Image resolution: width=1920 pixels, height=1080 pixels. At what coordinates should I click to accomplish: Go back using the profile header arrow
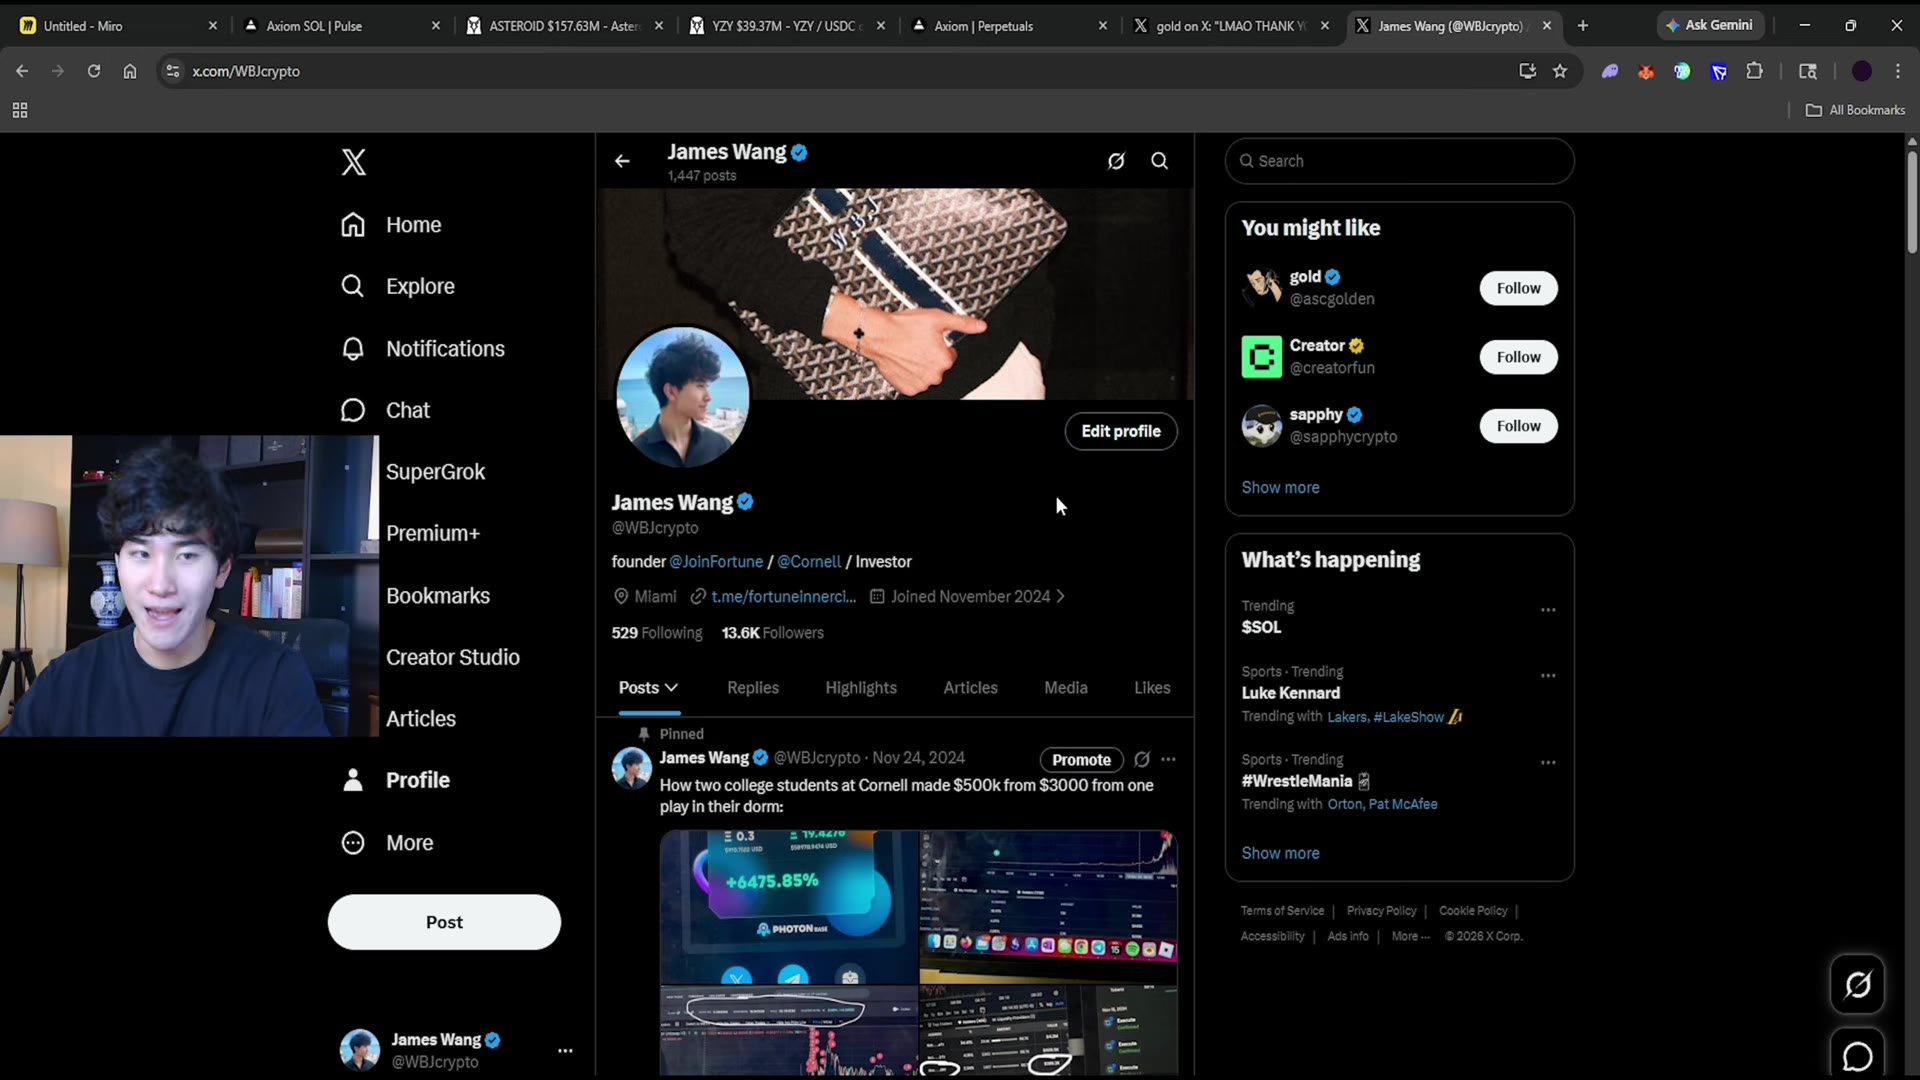coord(622,161)
